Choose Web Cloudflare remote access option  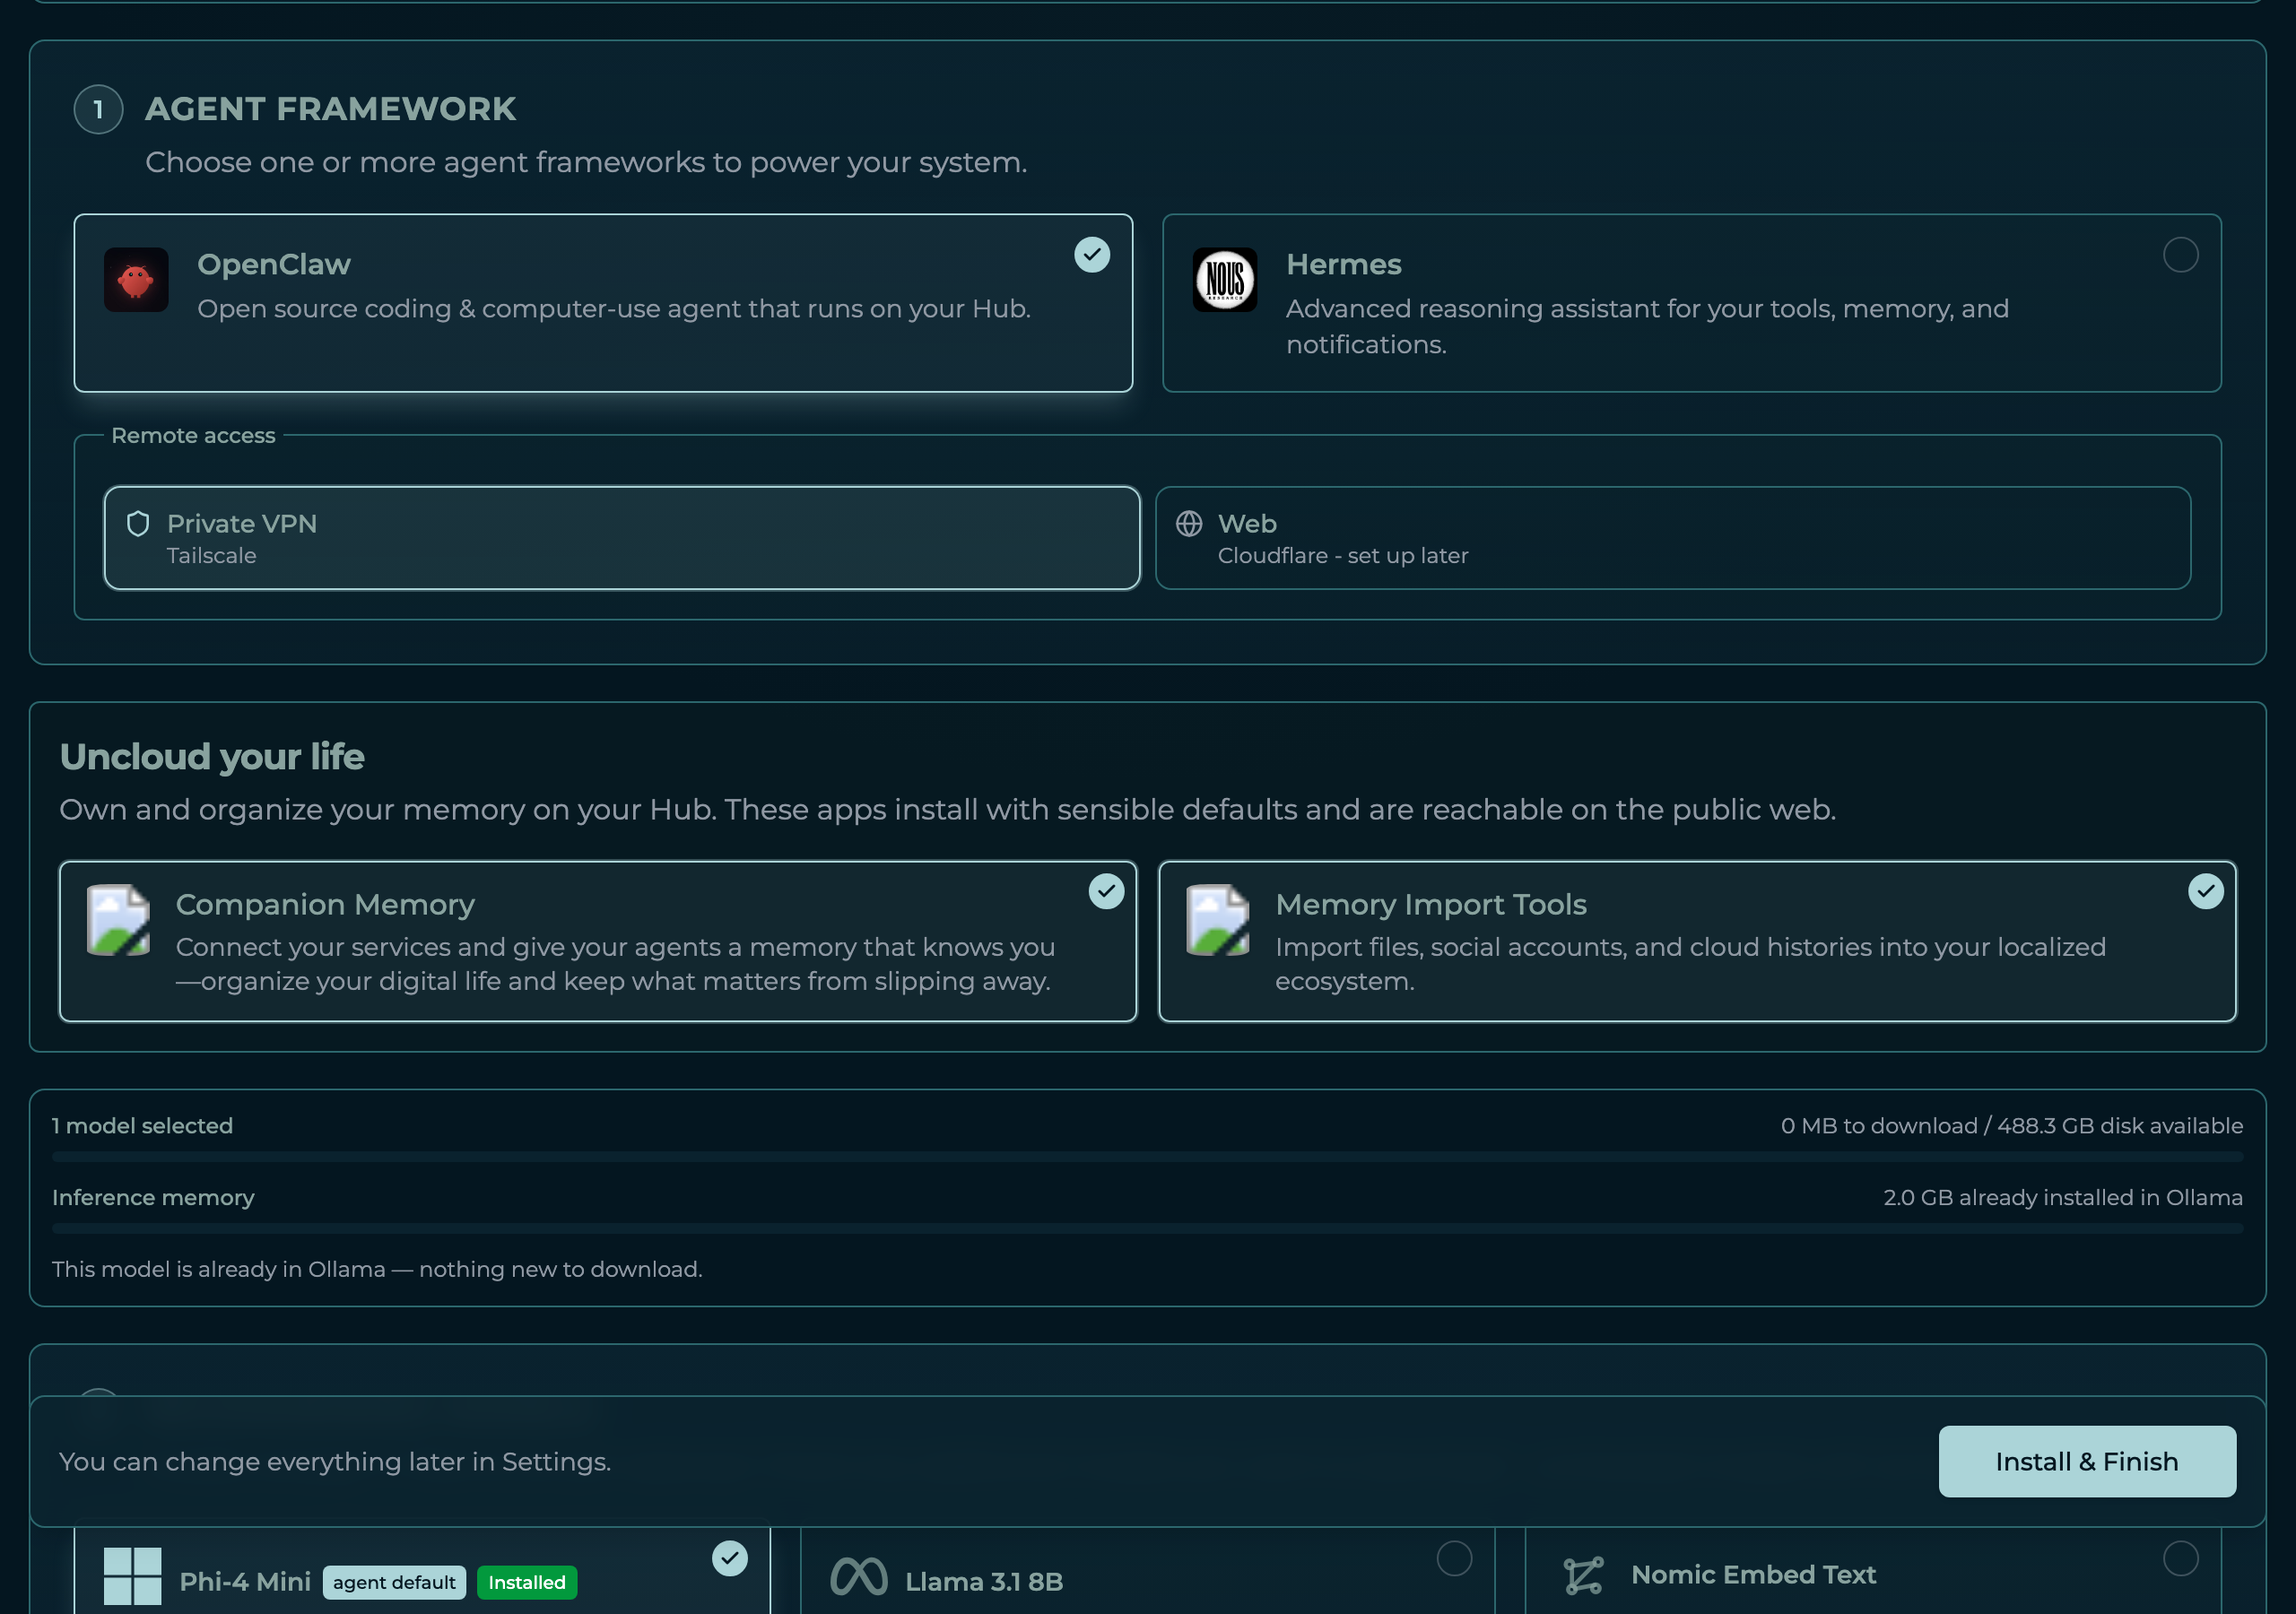[1673, 538]
